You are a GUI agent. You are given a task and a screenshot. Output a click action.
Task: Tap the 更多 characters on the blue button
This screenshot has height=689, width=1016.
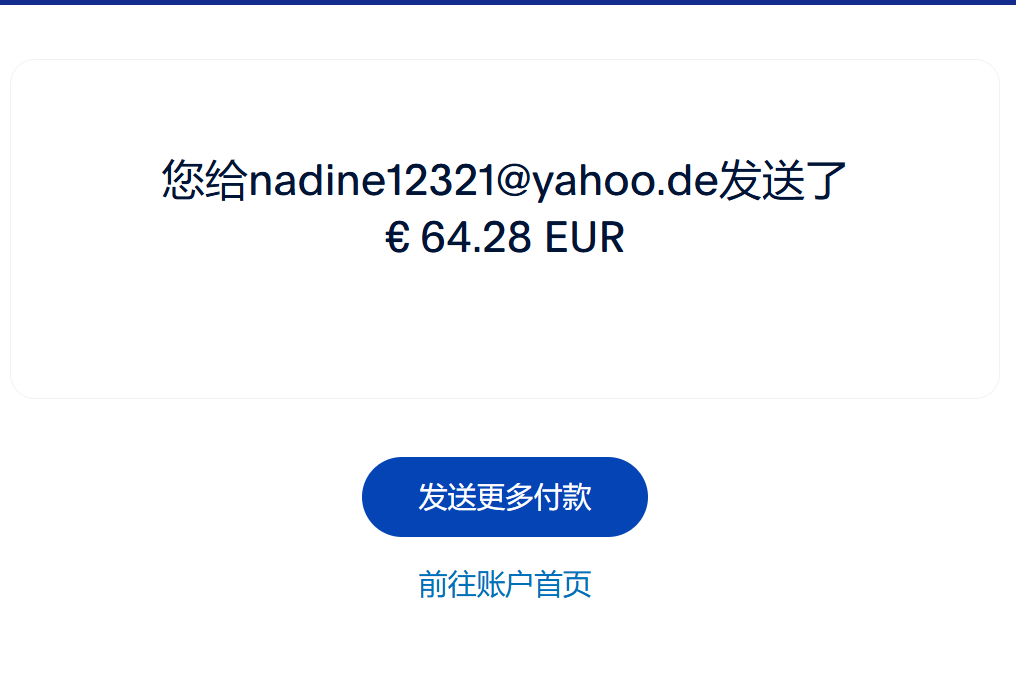[505, 497]
